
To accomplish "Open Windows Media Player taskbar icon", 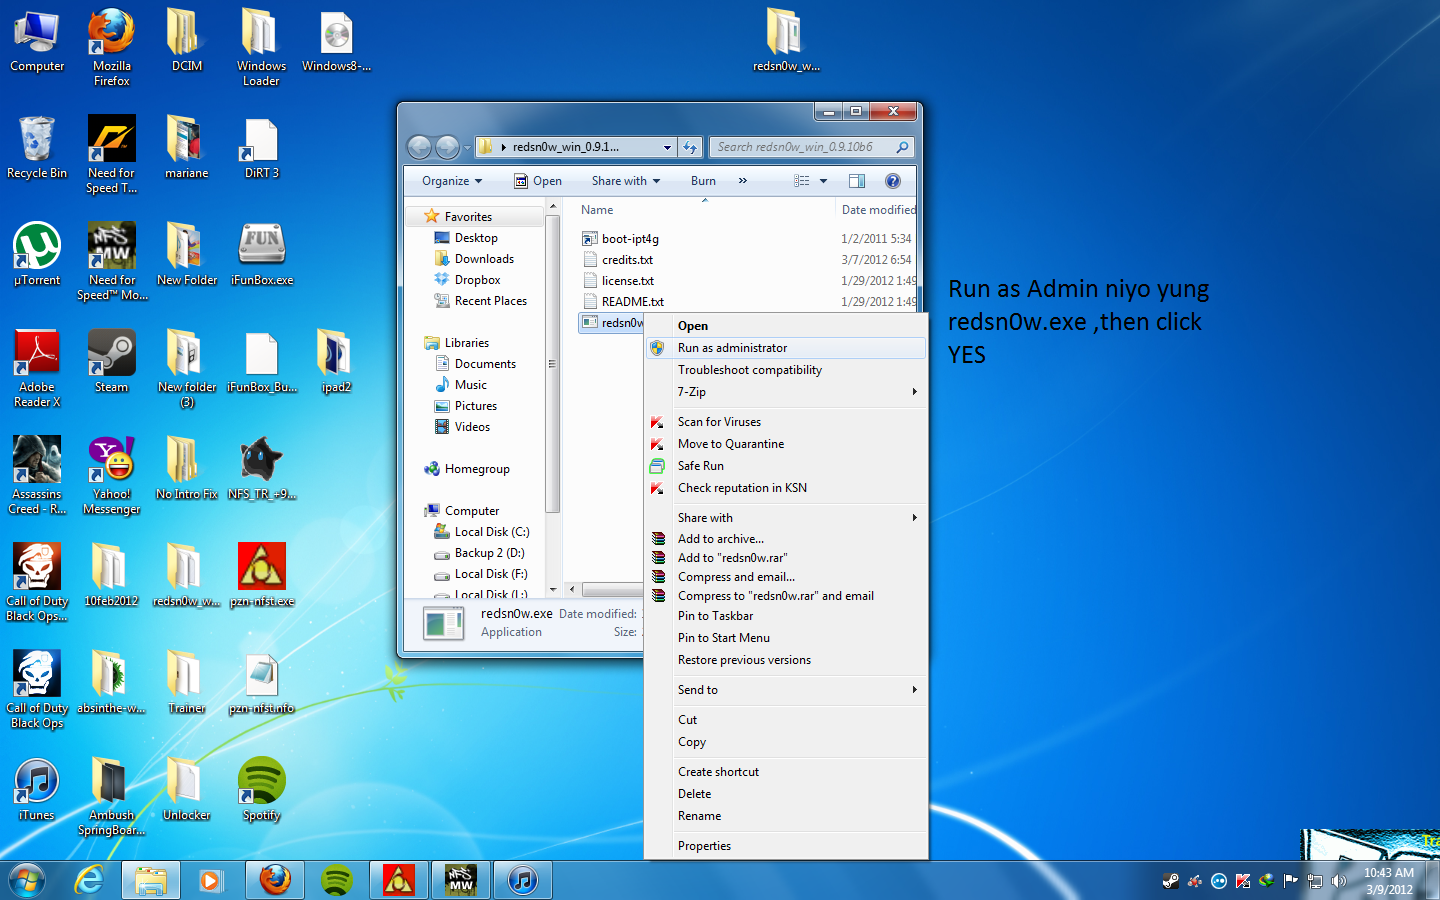I will pyautogui.click(x=210, y=880).
